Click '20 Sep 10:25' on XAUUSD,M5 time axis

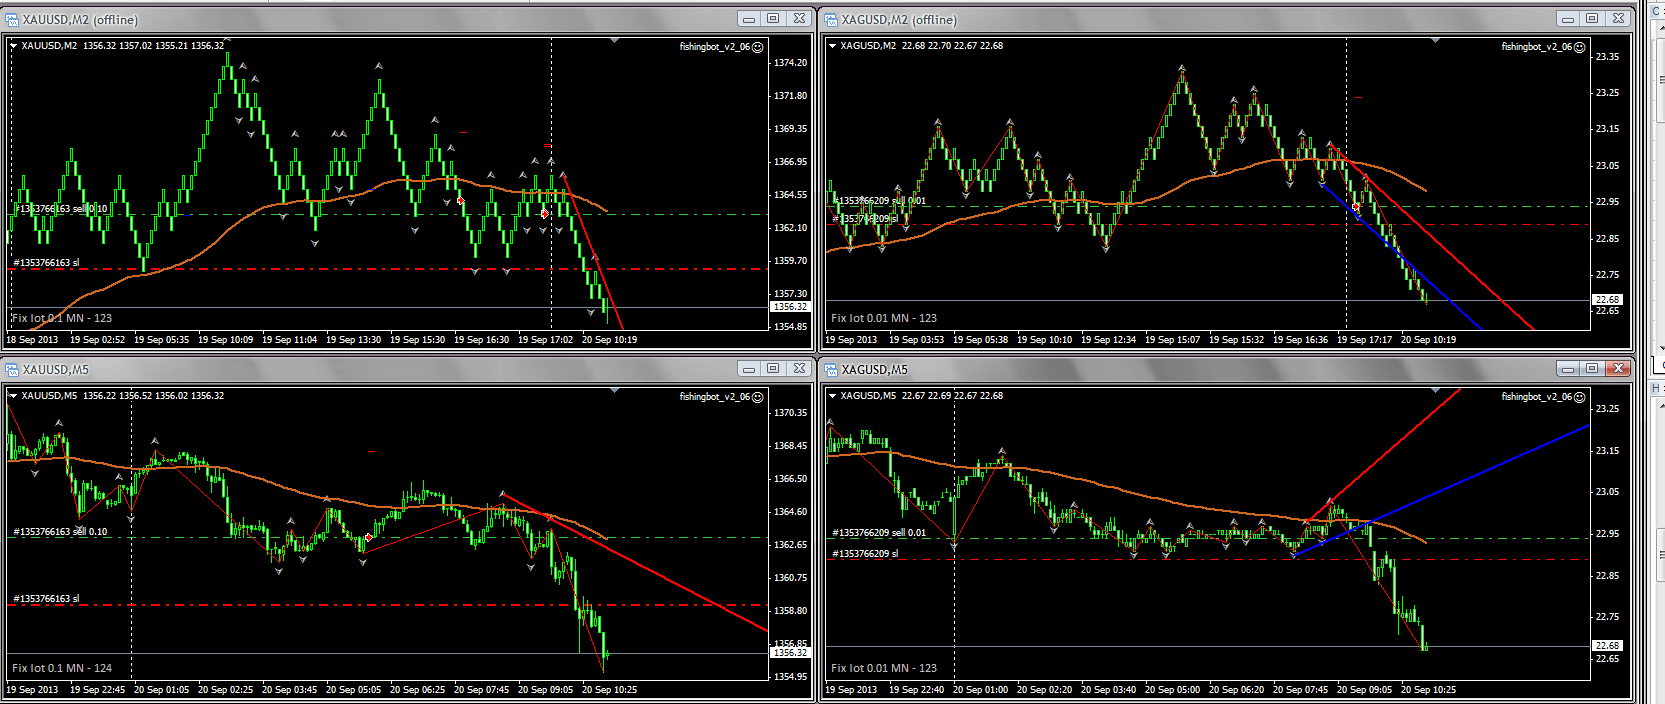click(609, 690)
